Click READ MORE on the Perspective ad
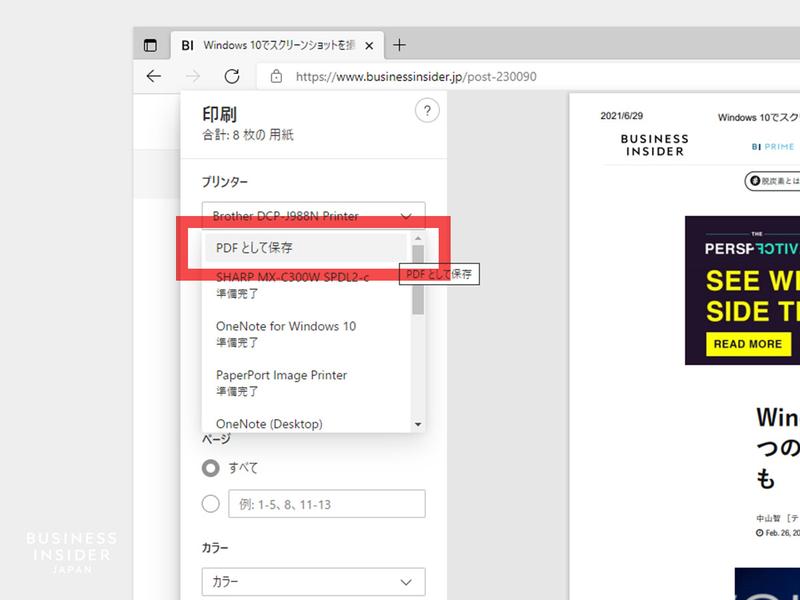The width and height of the screenshot is (800, 600). (x=749, y=344)
